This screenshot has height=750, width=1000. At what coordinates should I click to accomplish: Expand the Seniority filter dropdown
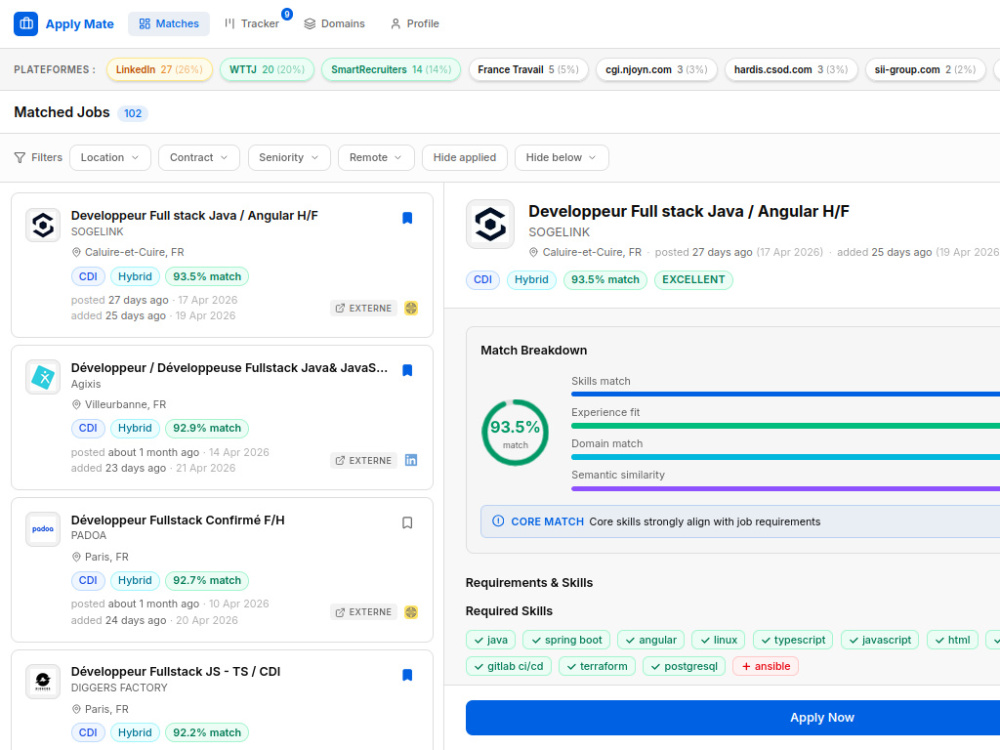[289, 158]
